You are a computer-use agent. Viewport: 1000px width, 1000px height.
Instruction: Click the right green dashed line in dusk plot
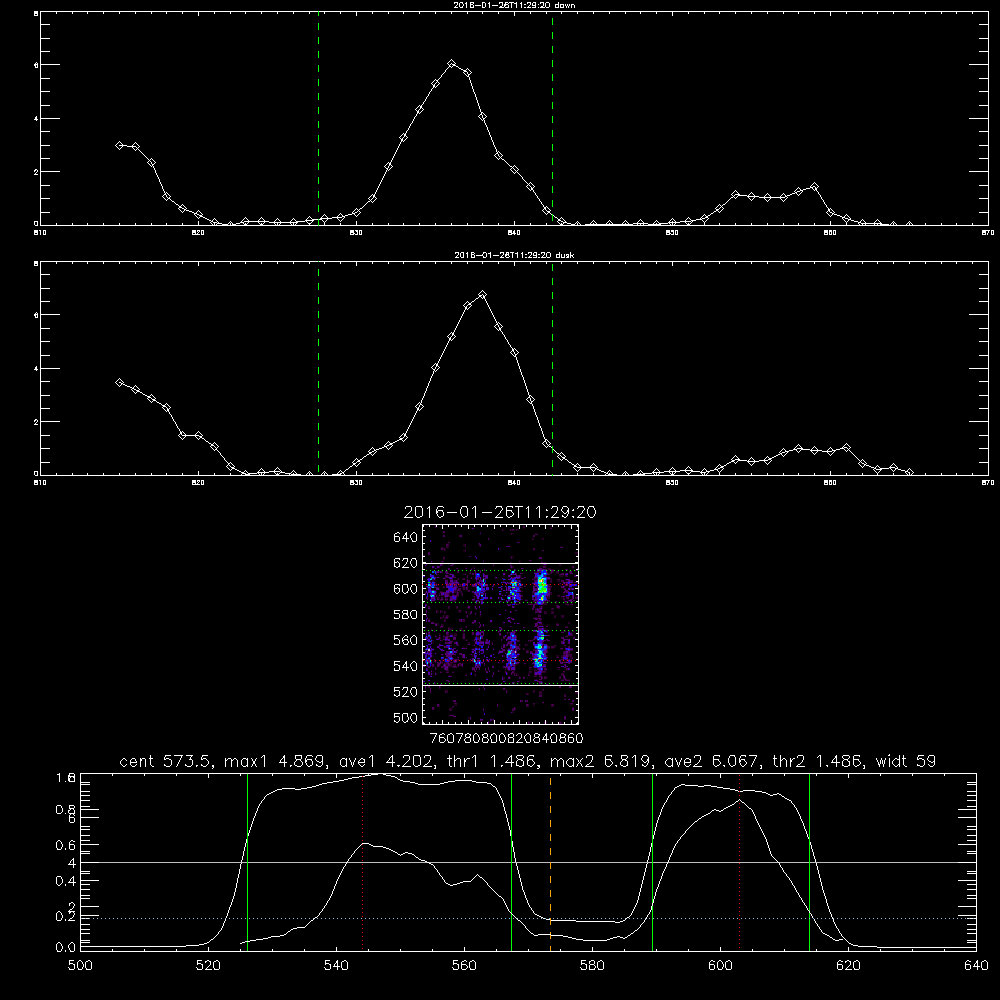pos(552,369)
